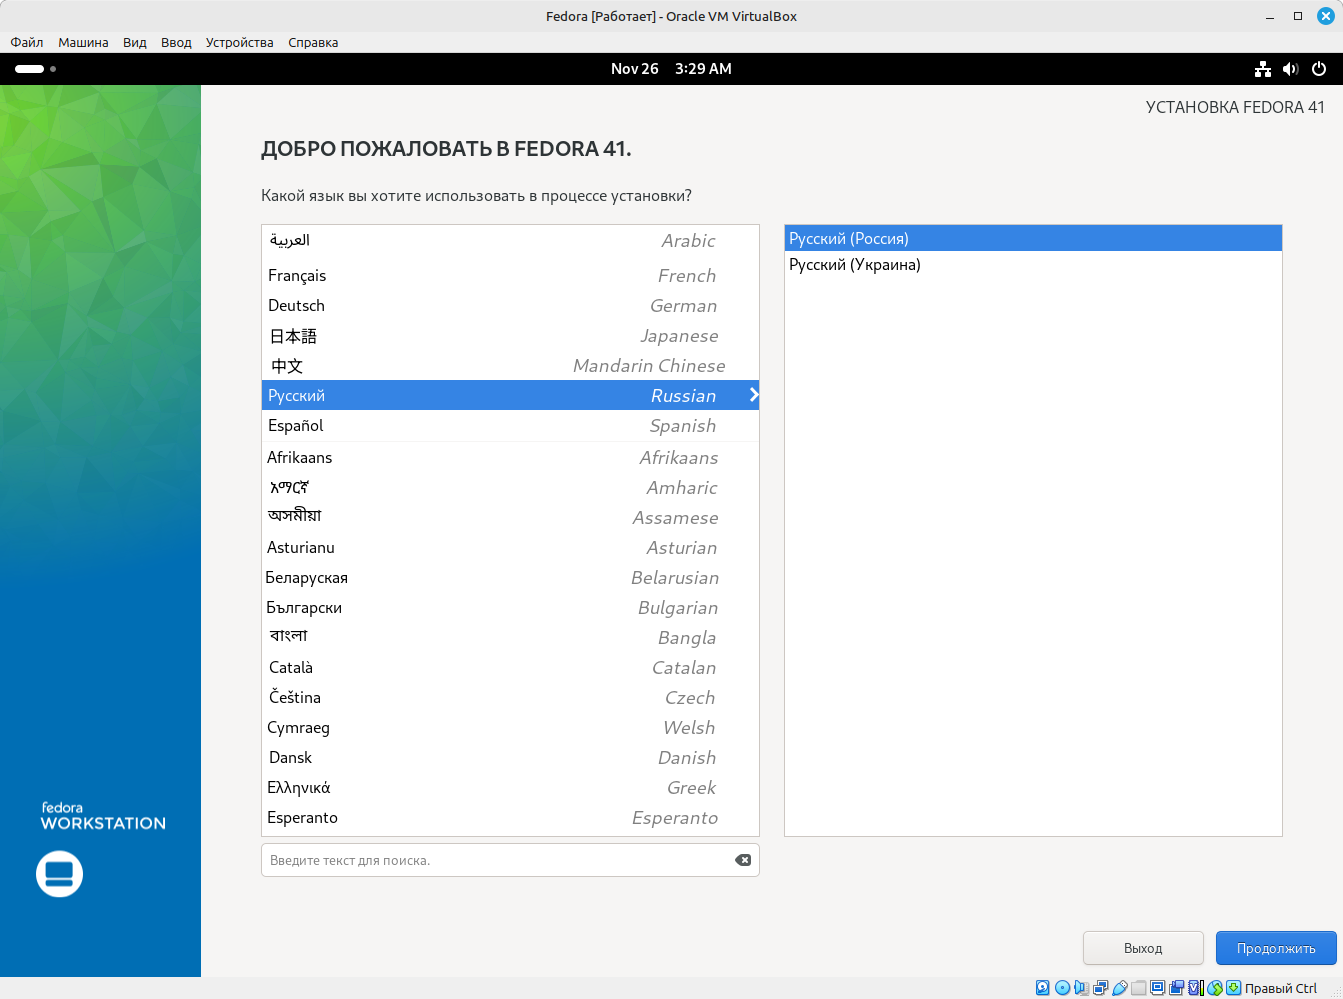
Task: Select Français (French) language
Action: [510, 275]
